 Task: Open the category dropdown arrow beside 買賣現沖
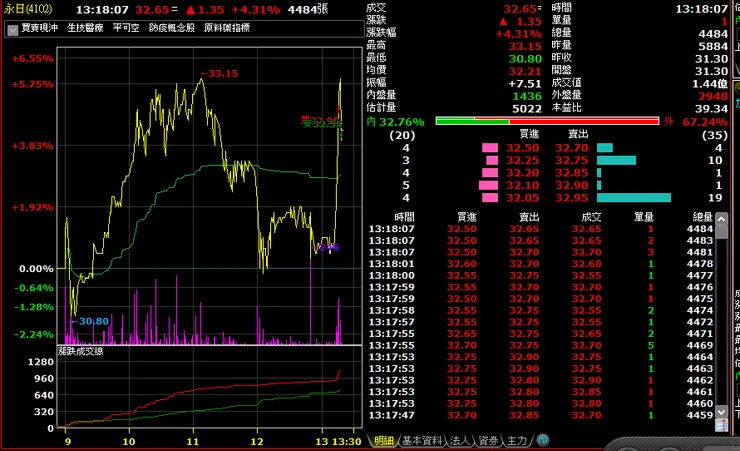13,30
